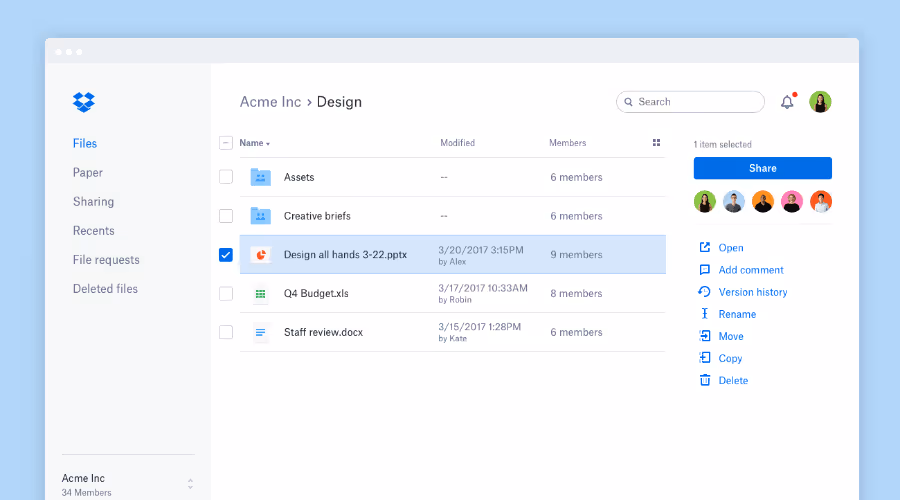The width and height of the screenshot is (900, 500).
Task: Click the Rename link
Action: click(737, 314)
